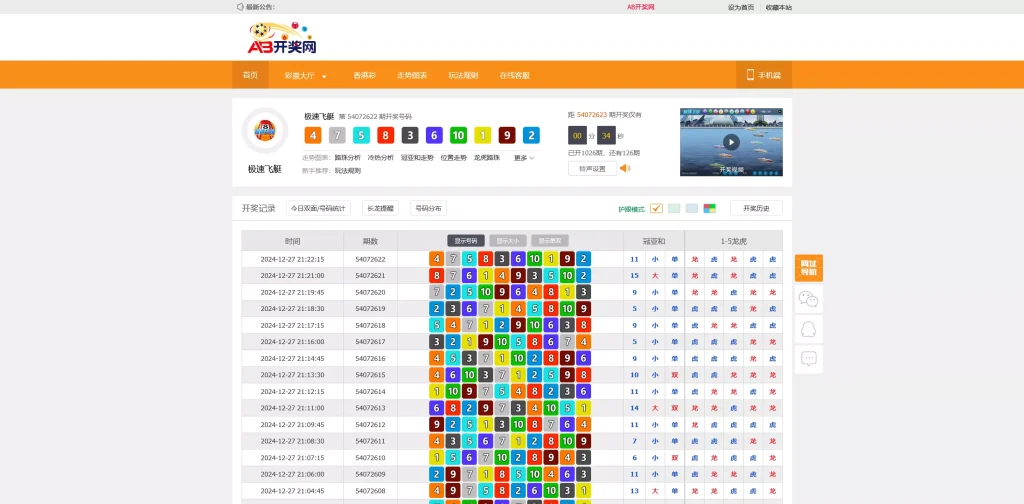1024x504 pixels.
Task: Go to 走势图表 in navigation bar
Action: [x=412, y=75]
